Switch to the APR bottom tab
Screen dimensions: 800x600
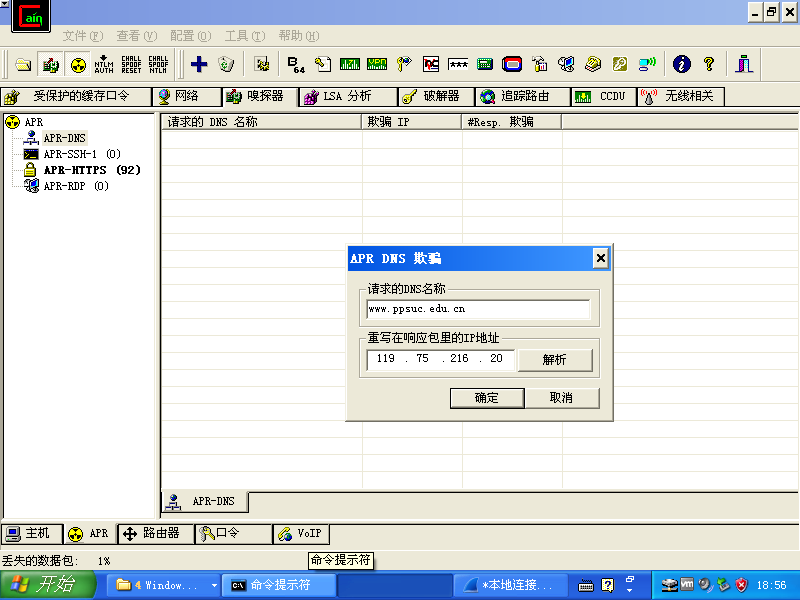pos(89,534)
